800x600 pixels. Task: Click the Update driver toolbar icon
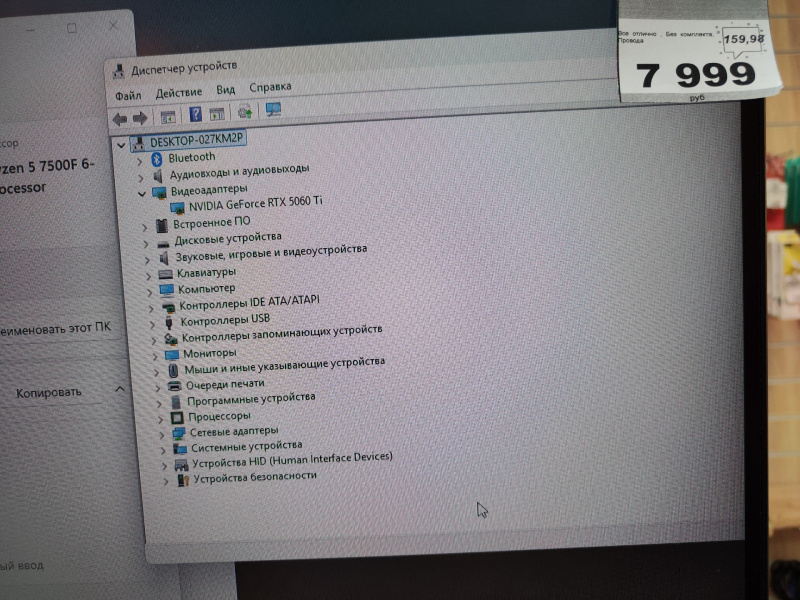pos(245,111)
